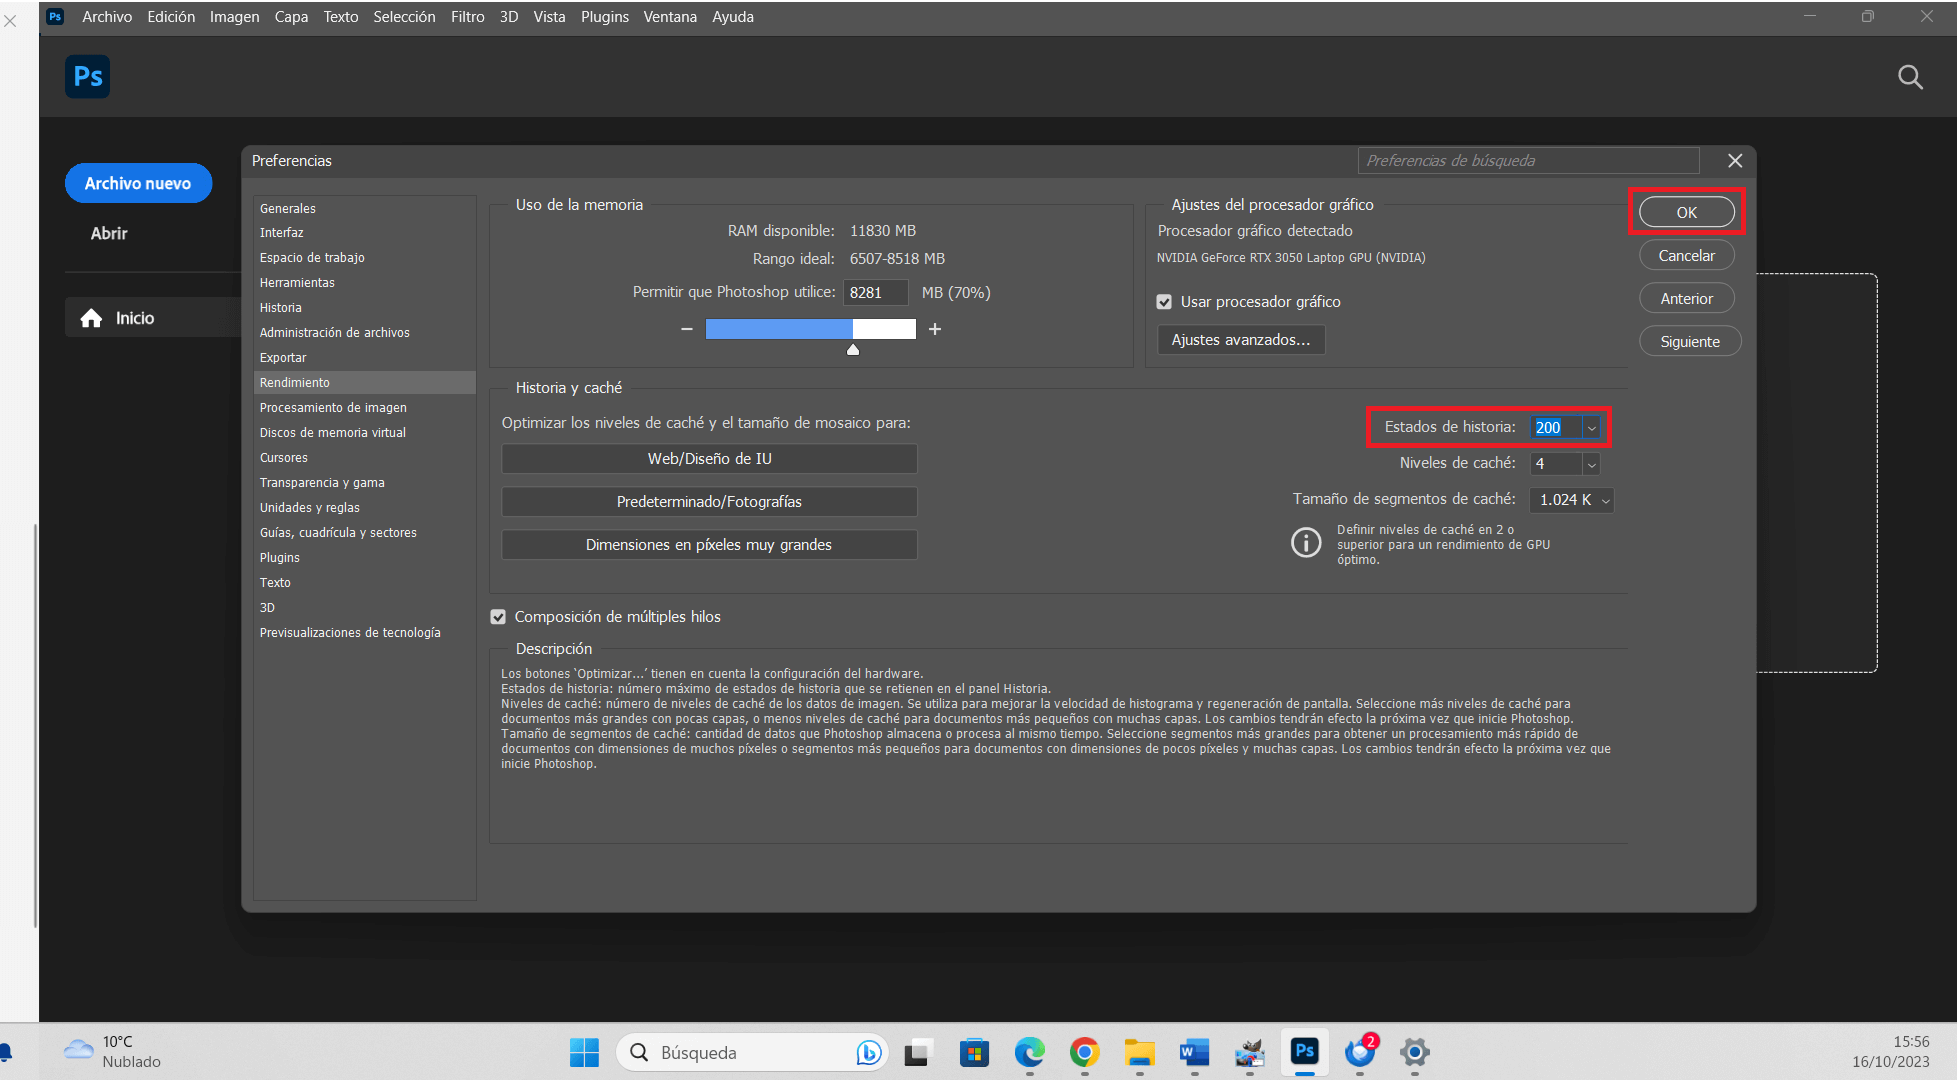Select Transparencia y gama category

(x=322, y=482)
